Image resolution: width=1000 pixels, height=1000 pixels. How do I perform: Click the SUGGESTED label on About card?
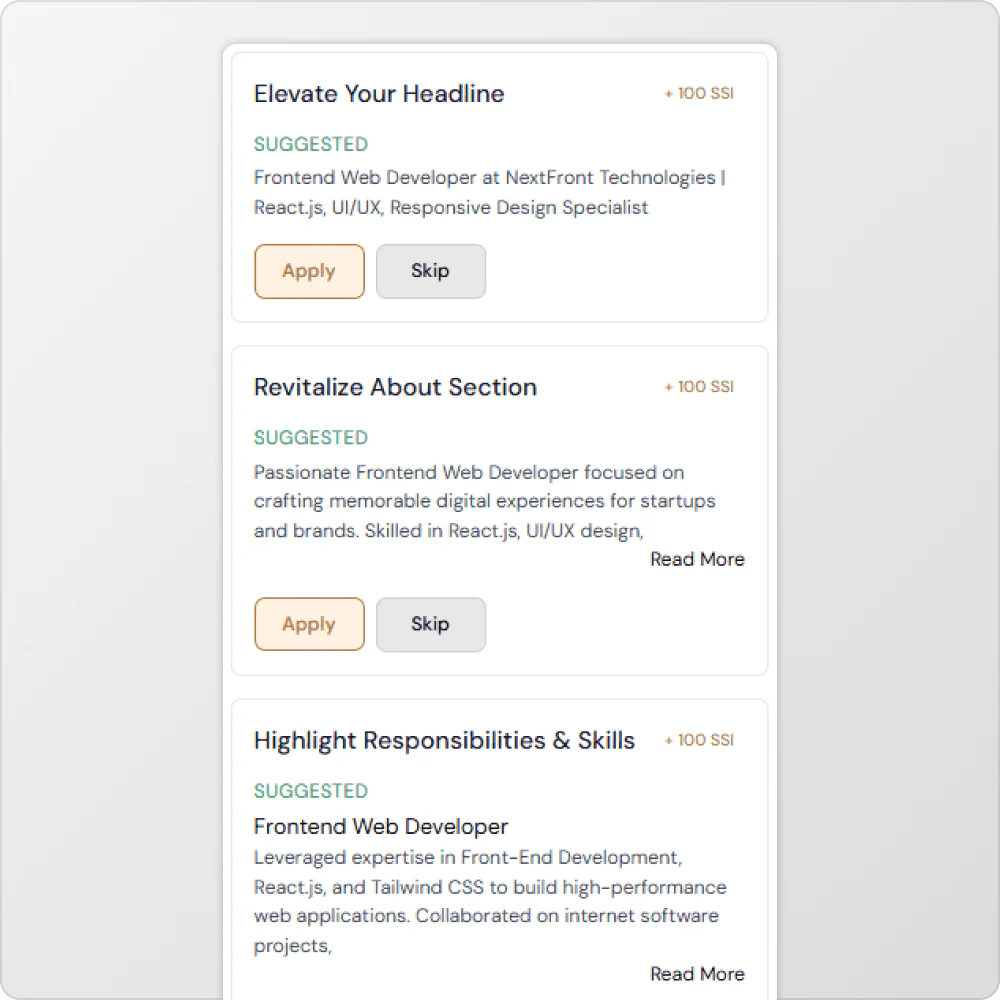coord(310,437)
